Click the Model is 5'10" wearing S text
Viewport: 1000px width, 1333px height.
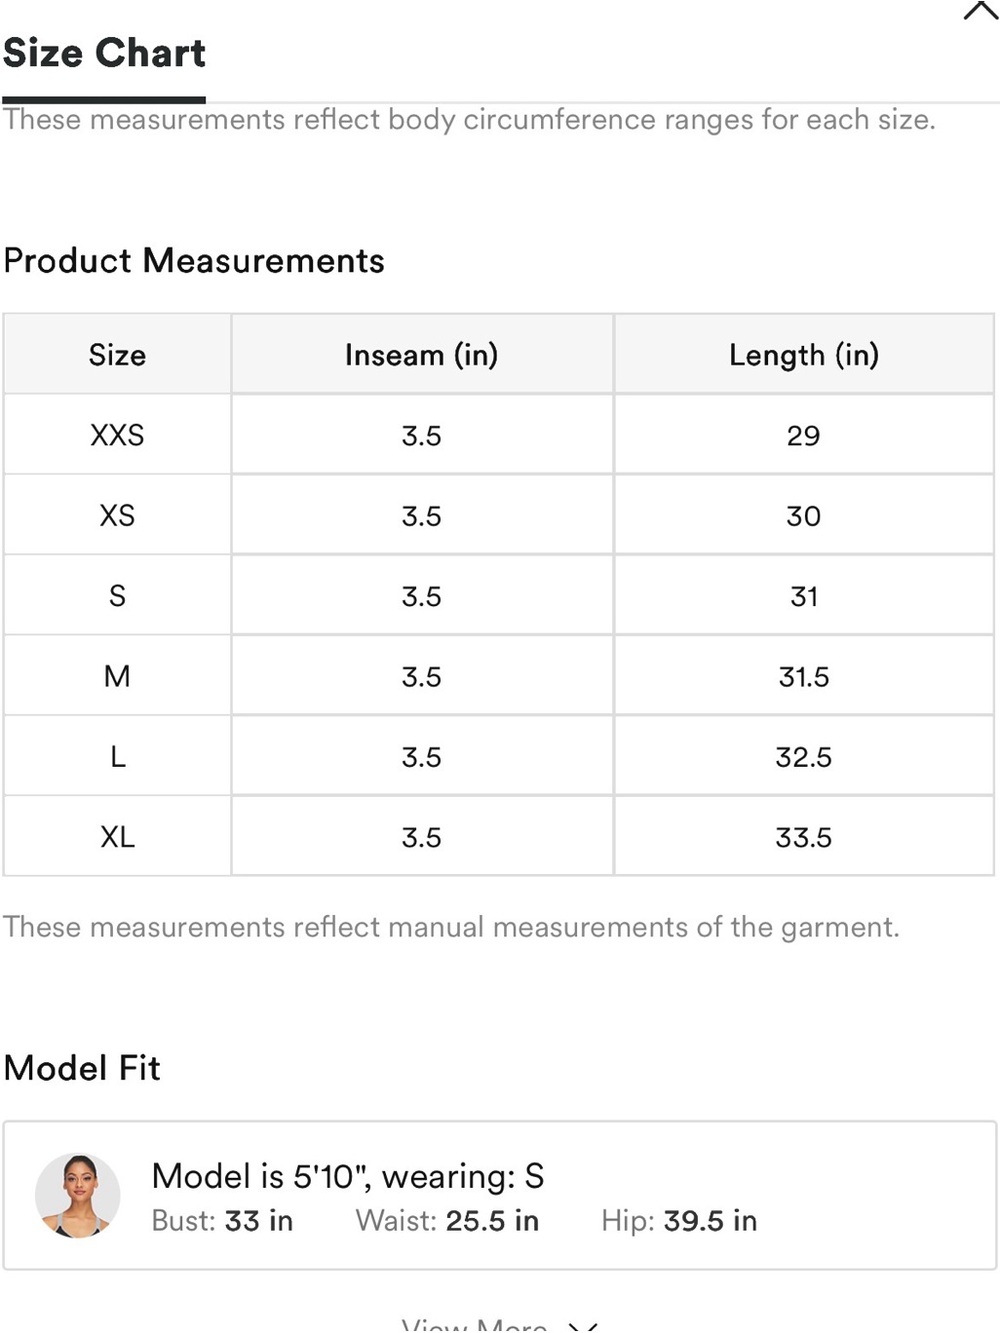click(348, 1176)
